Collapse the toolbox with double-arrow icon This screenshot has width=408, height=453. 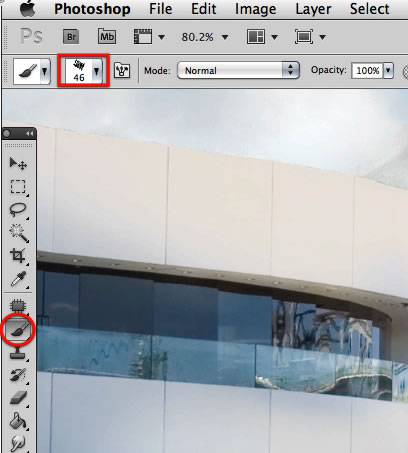29,134
